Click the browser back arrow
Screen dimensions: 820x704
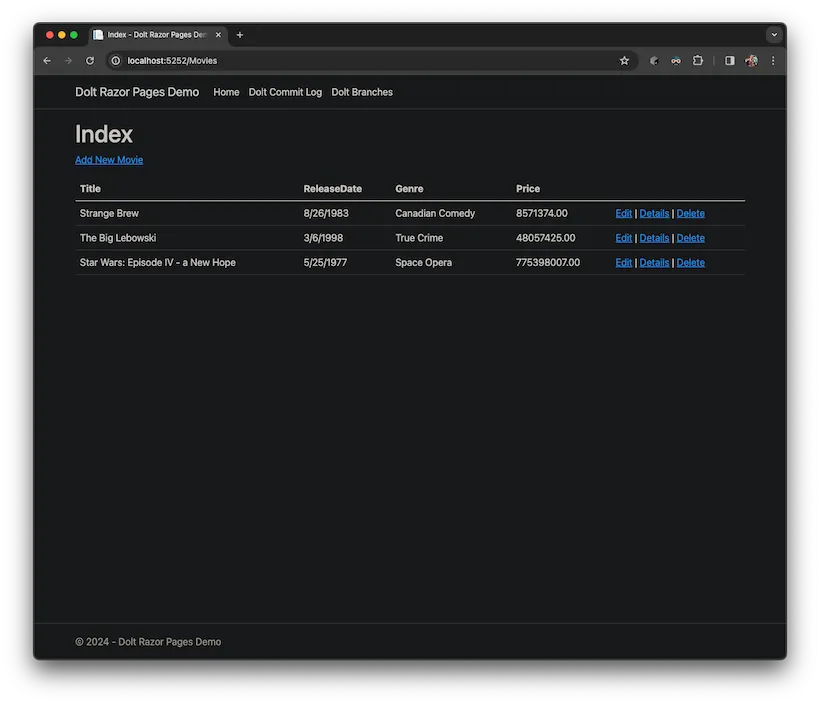click(x=47, y=61)
